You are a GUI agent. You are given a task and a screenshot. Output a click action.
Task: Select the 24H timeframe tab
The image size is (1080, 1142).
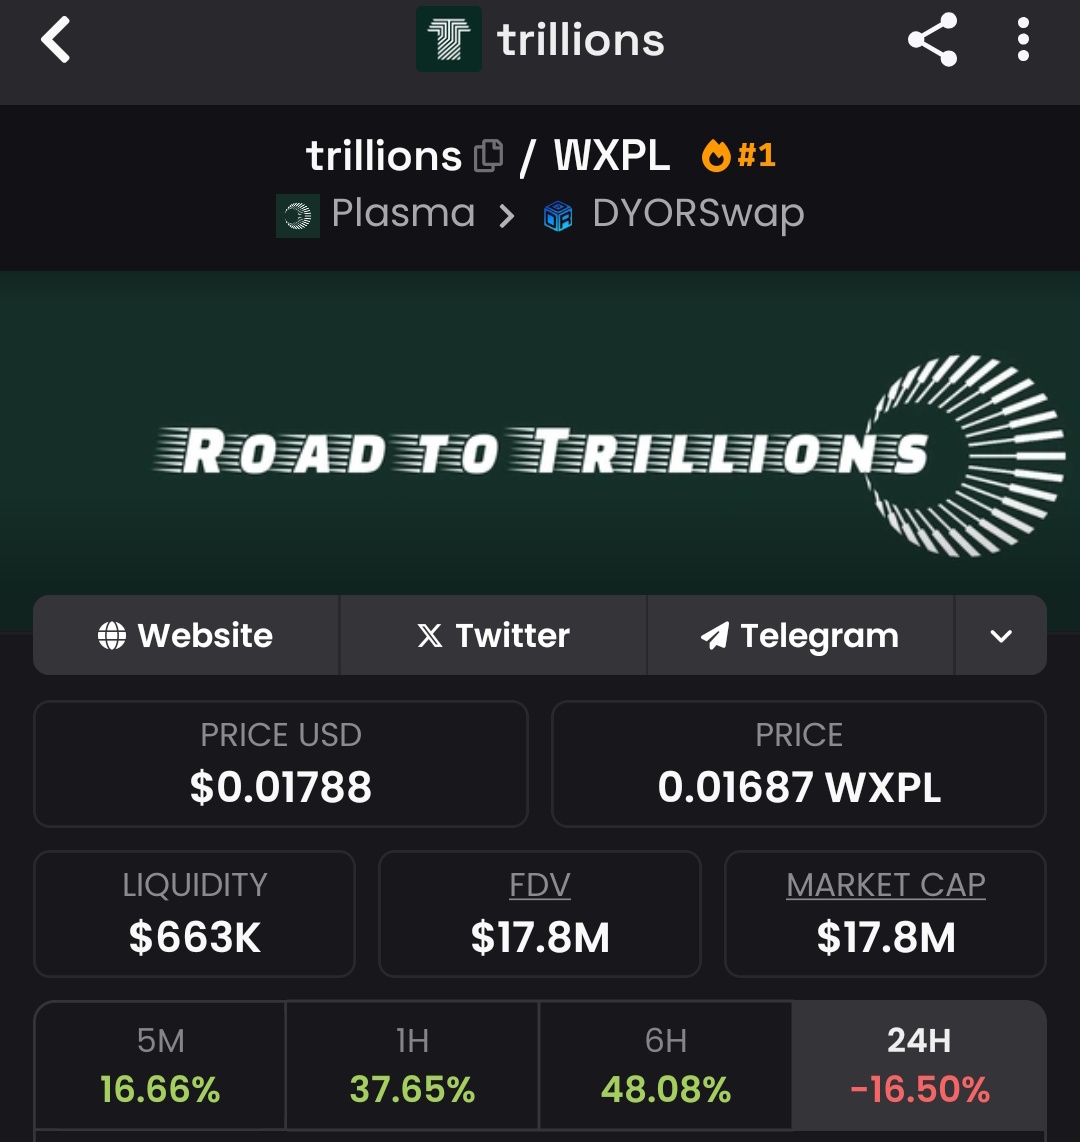pos(919,1067)
